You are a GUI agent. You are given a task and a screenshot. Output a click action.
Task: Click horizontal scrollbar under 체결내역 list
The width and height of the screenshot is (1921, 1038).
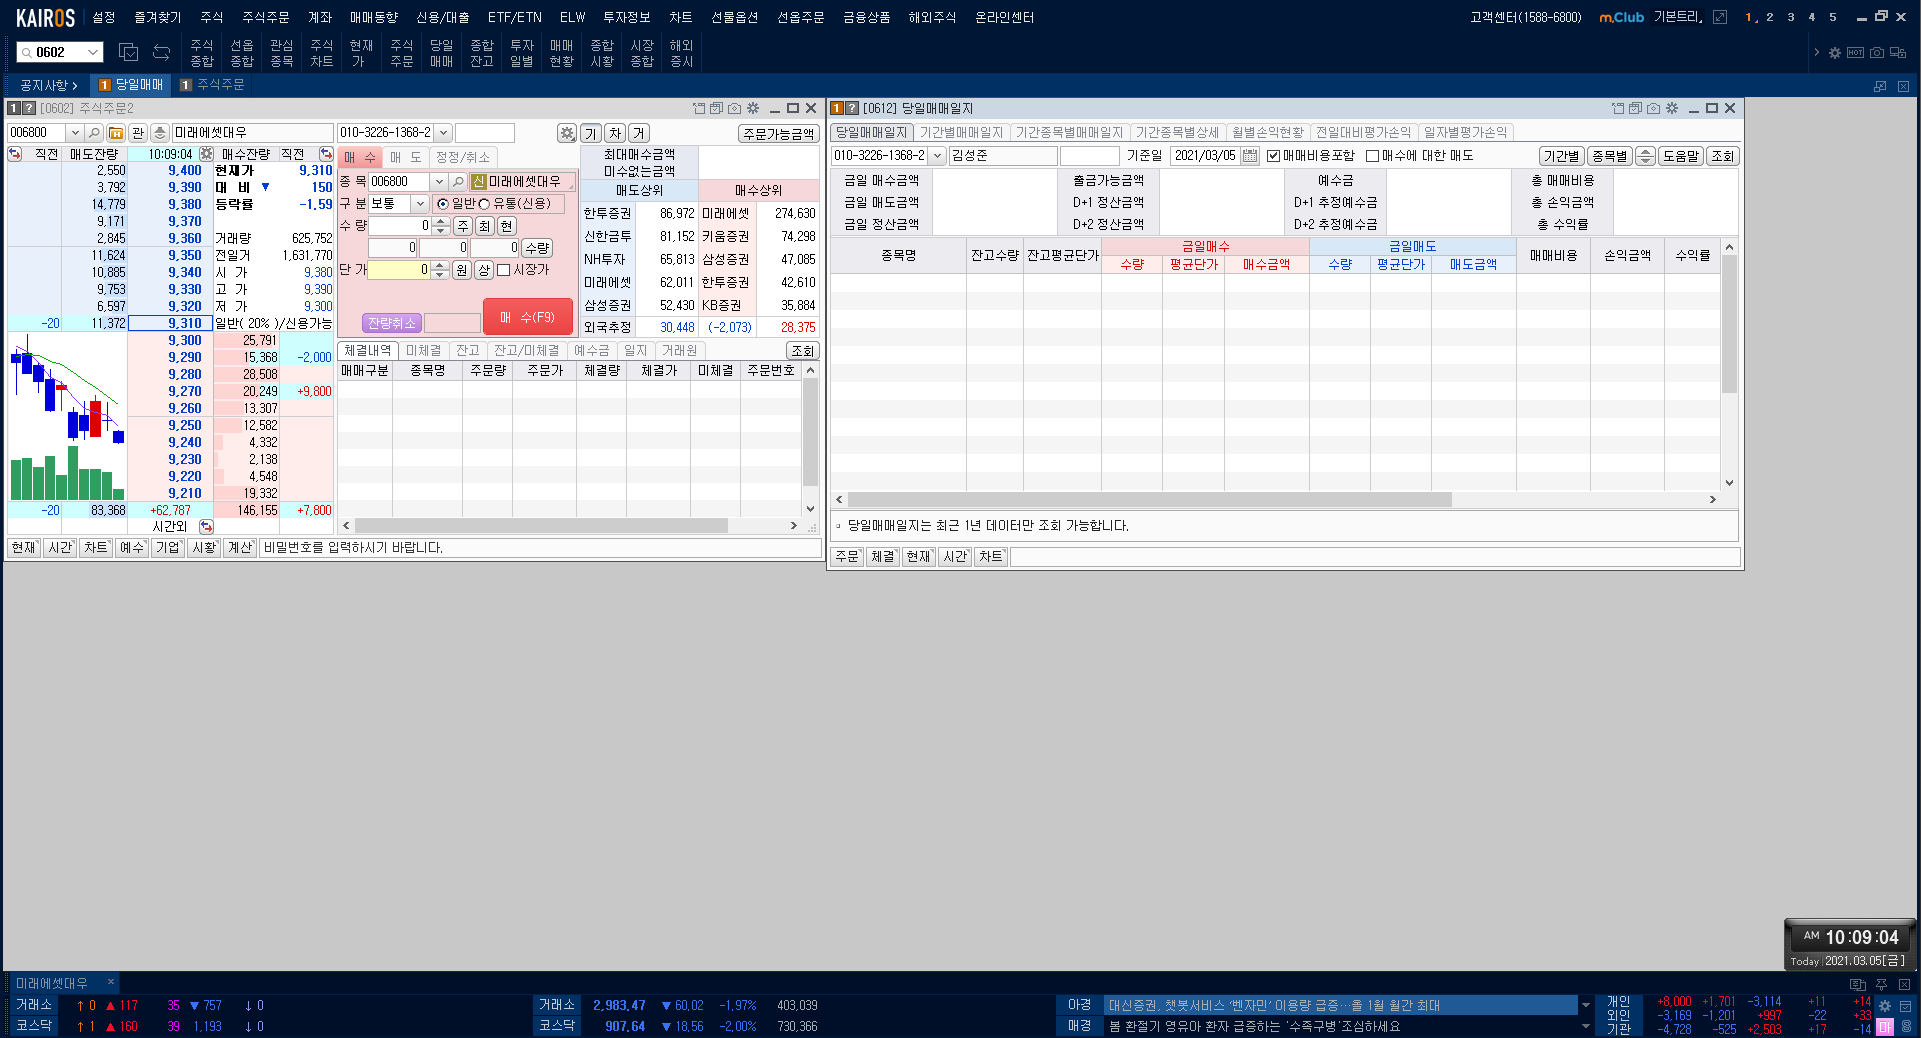pos(541,526)
